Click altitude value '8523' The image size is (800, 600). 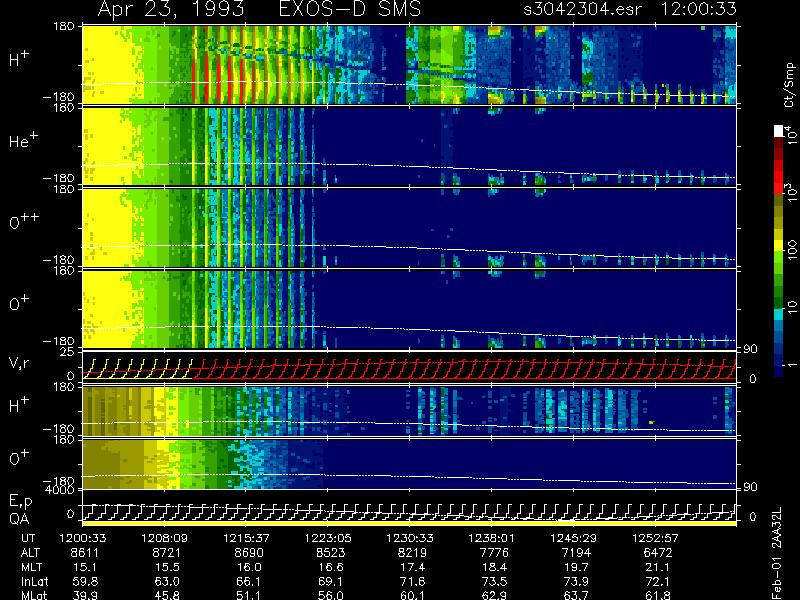click(330, 553)
